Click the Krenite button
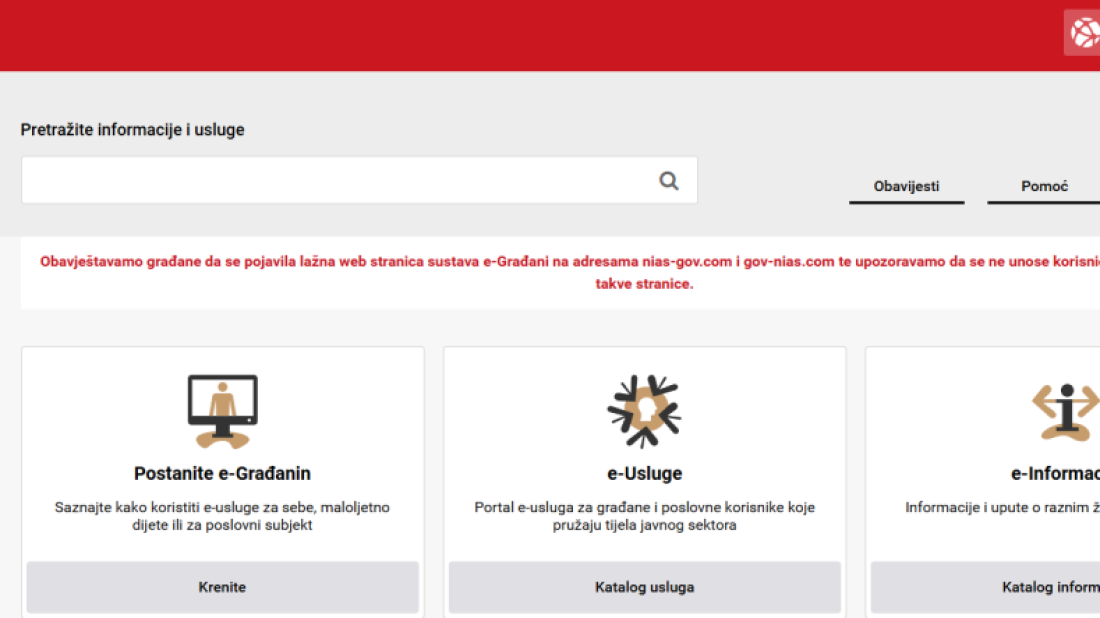The width and height of the screenshot is (1100, 618). pos(222,587)
